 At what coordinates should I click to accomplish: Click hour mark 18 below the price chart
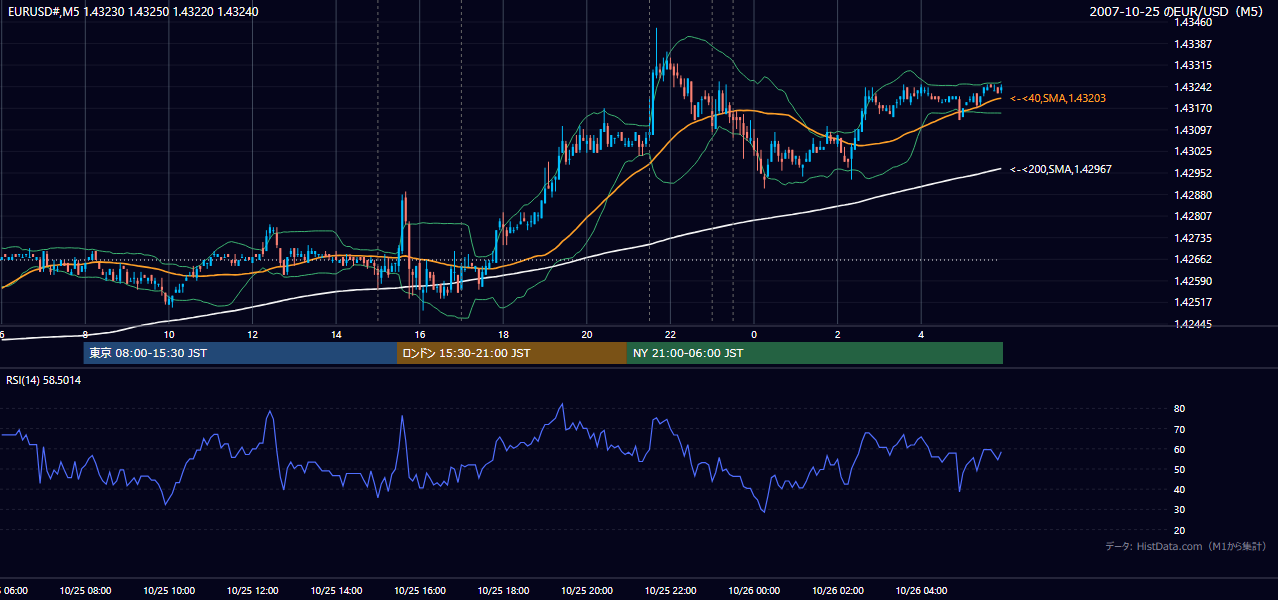tap(503, 334)
